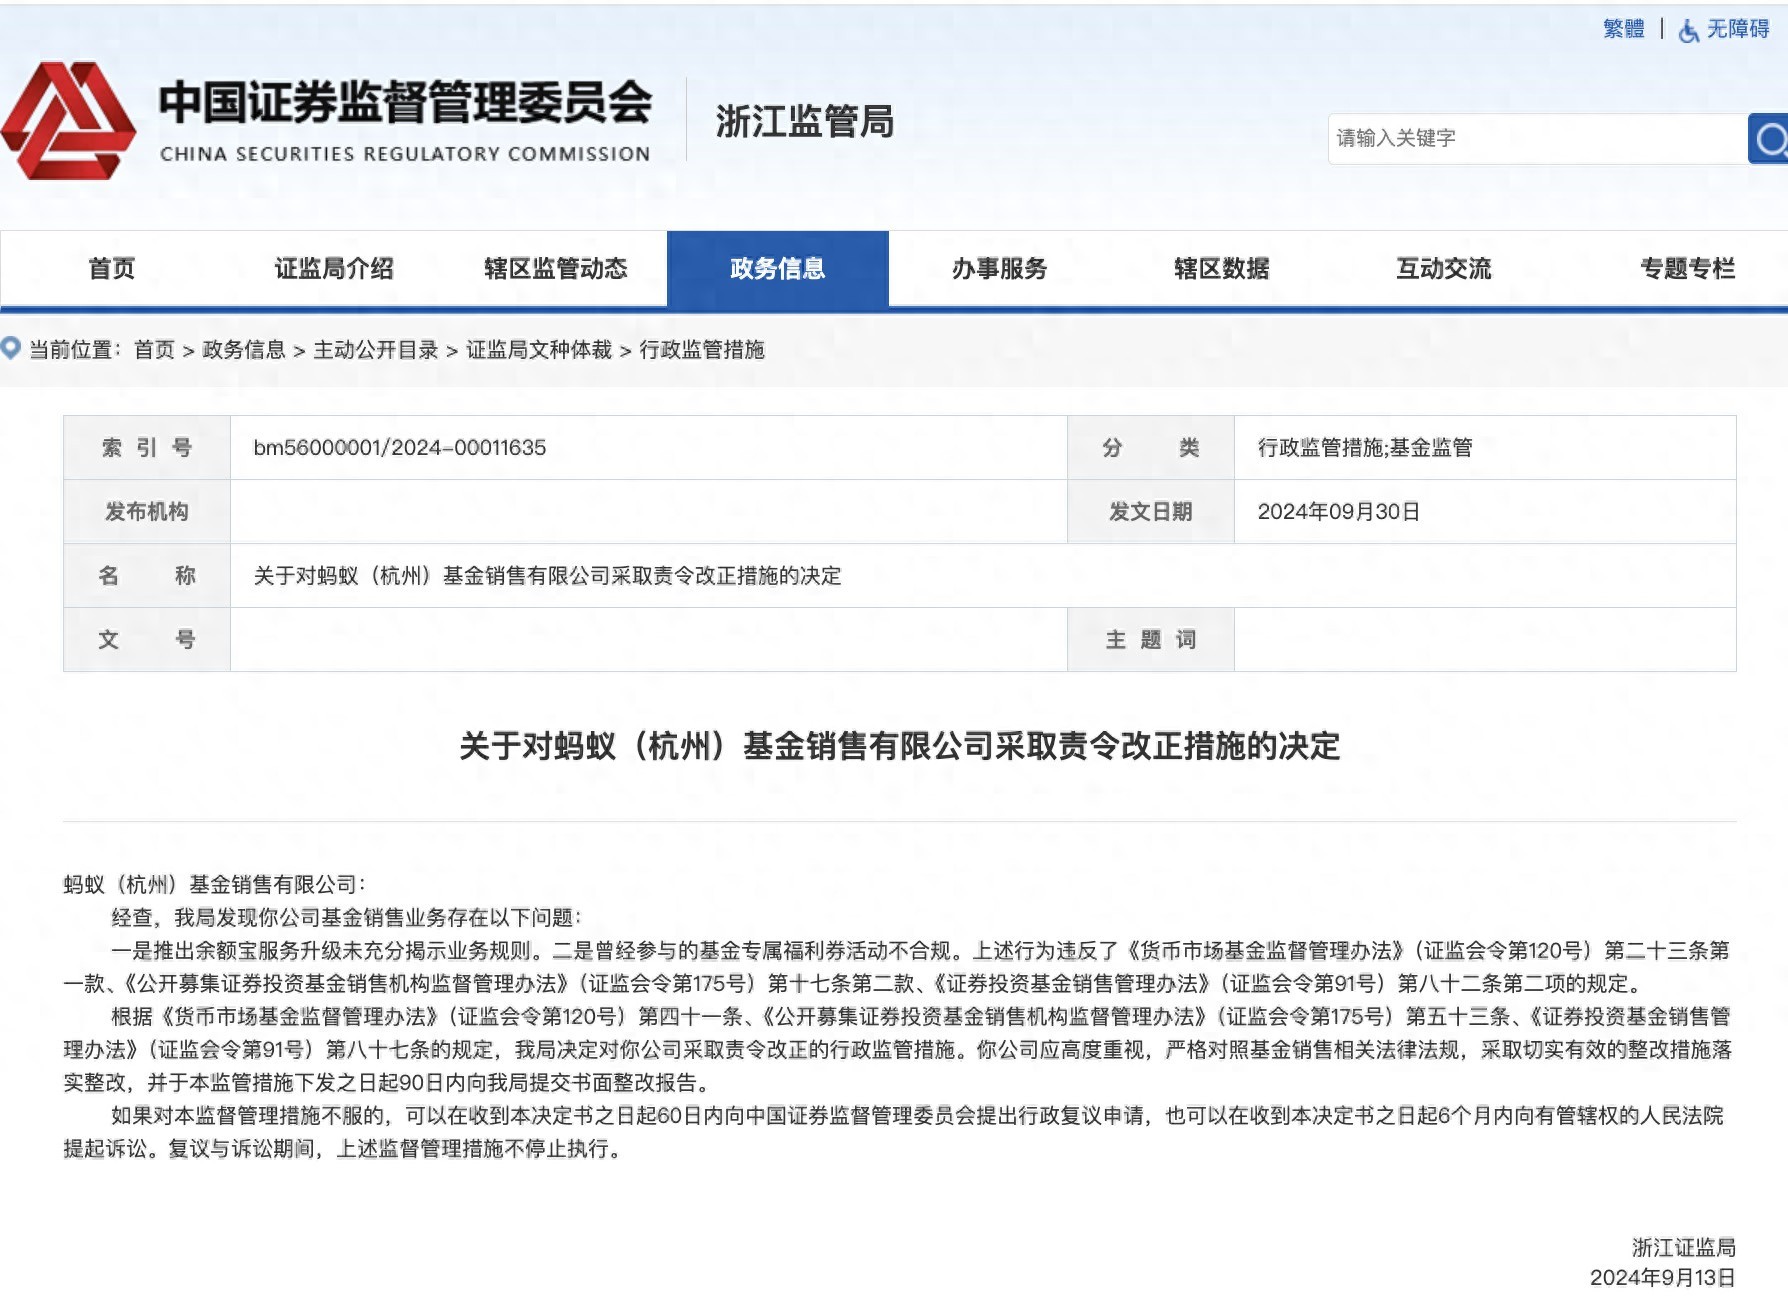Open the 首页 navigation tab

111,269
